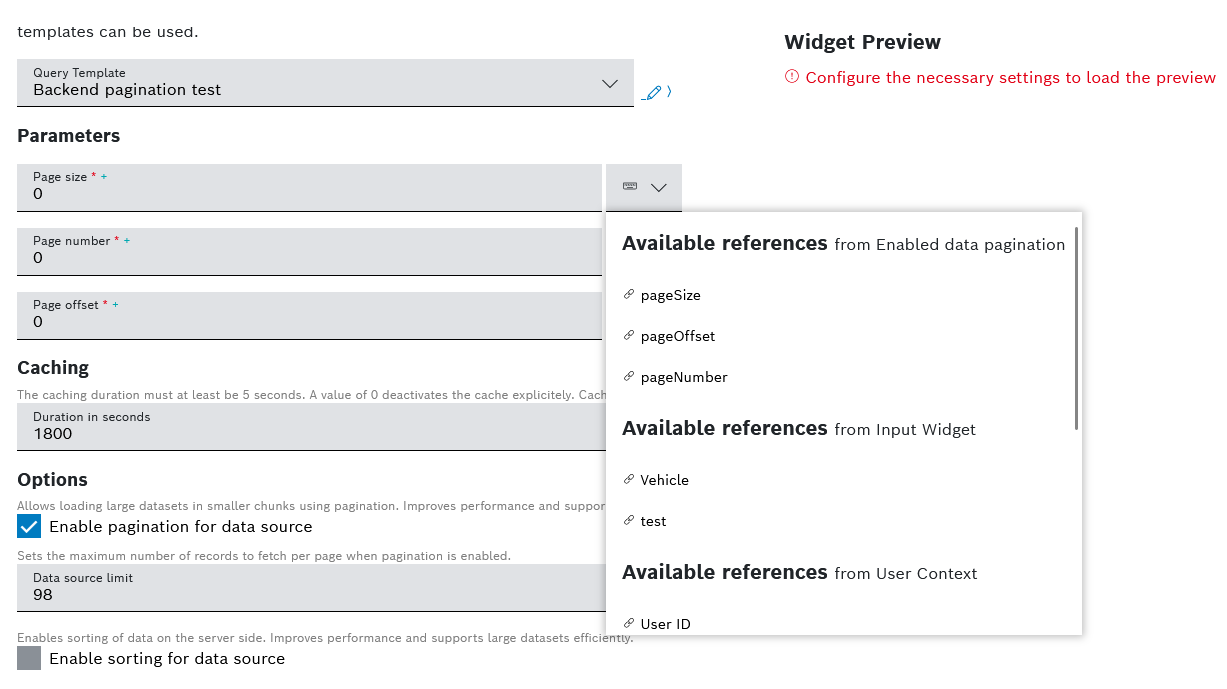Click the link icon beside pageSize

(629, 295)
